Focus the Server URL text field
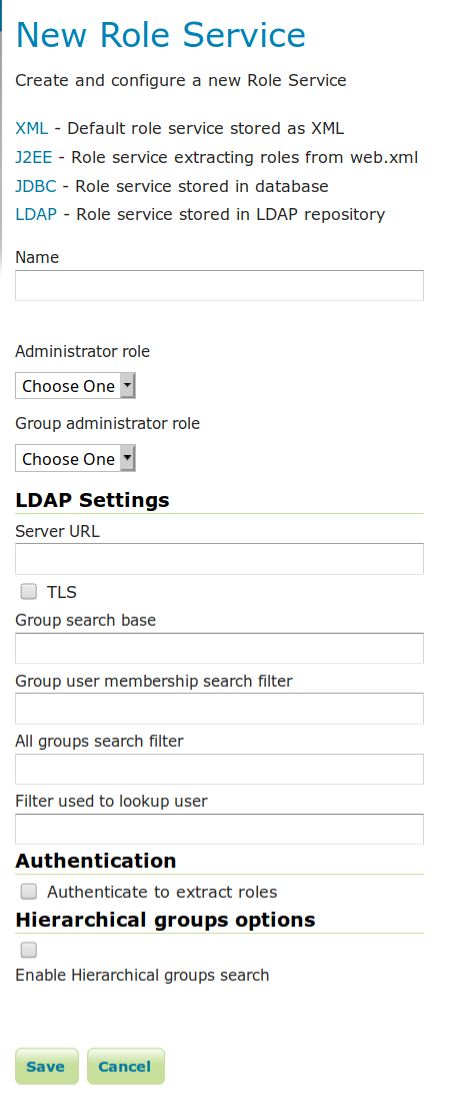The width and height of the screenshot is (458, 1119). coord(219,559)
